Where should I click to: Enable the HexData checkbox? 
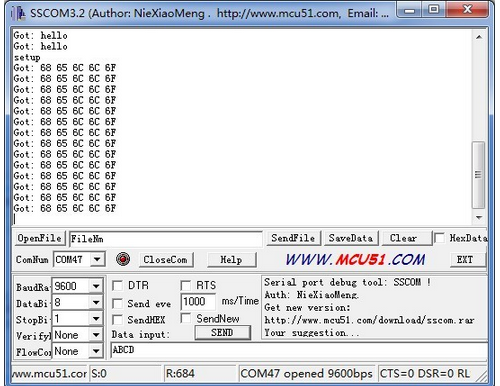point(440,238)
